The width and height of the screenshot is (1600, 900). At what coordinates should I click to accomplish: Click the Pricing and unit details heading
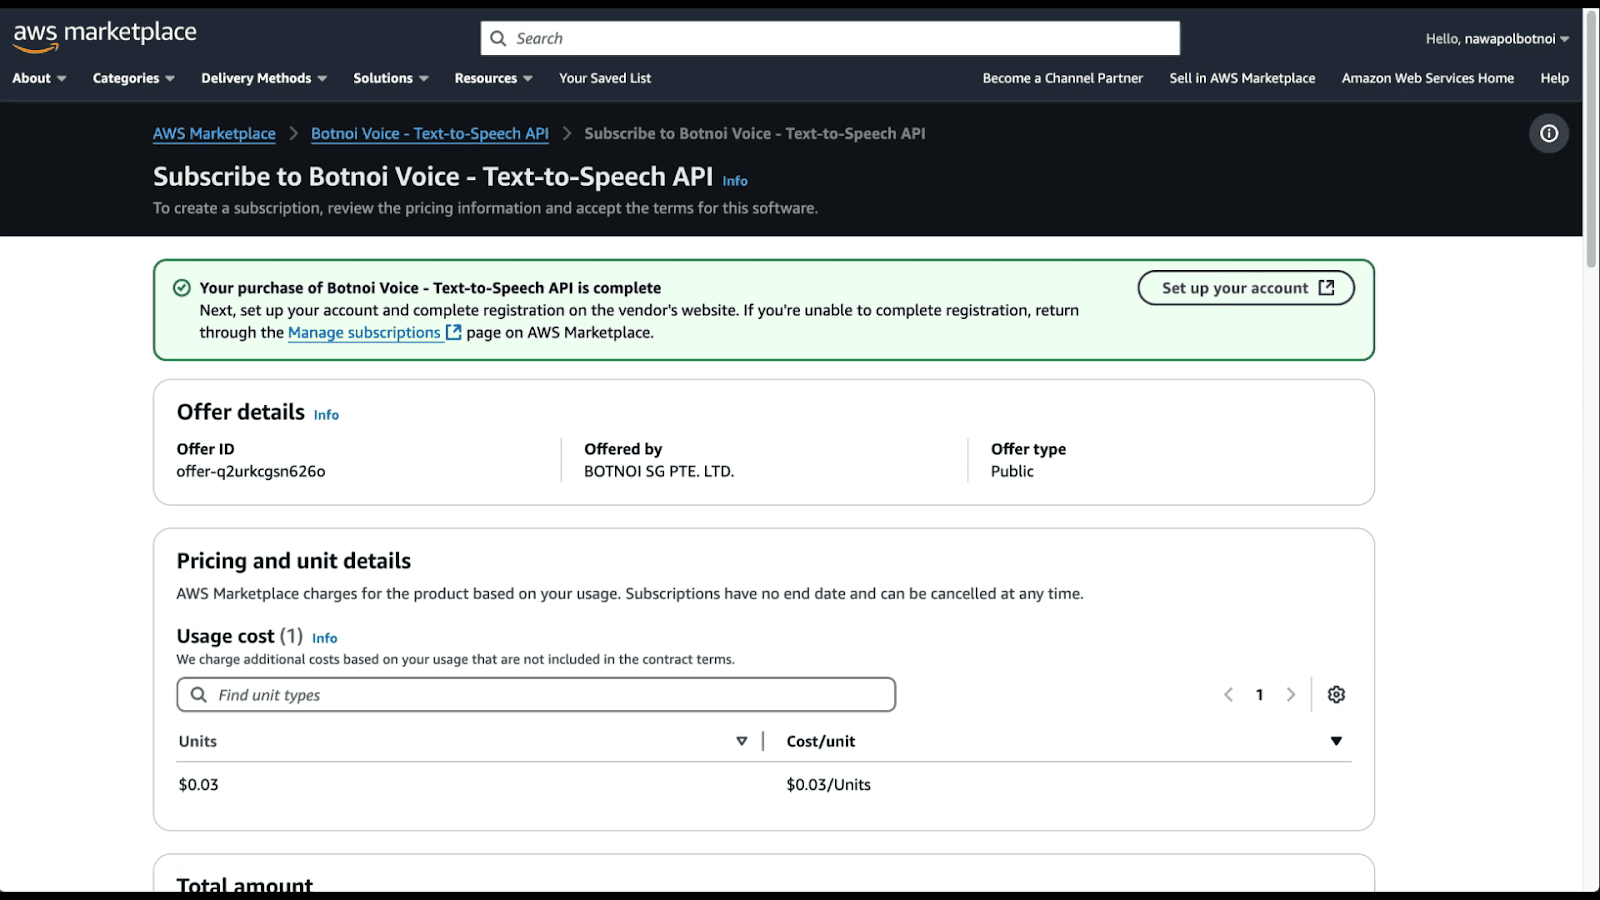tap(294, 561)
